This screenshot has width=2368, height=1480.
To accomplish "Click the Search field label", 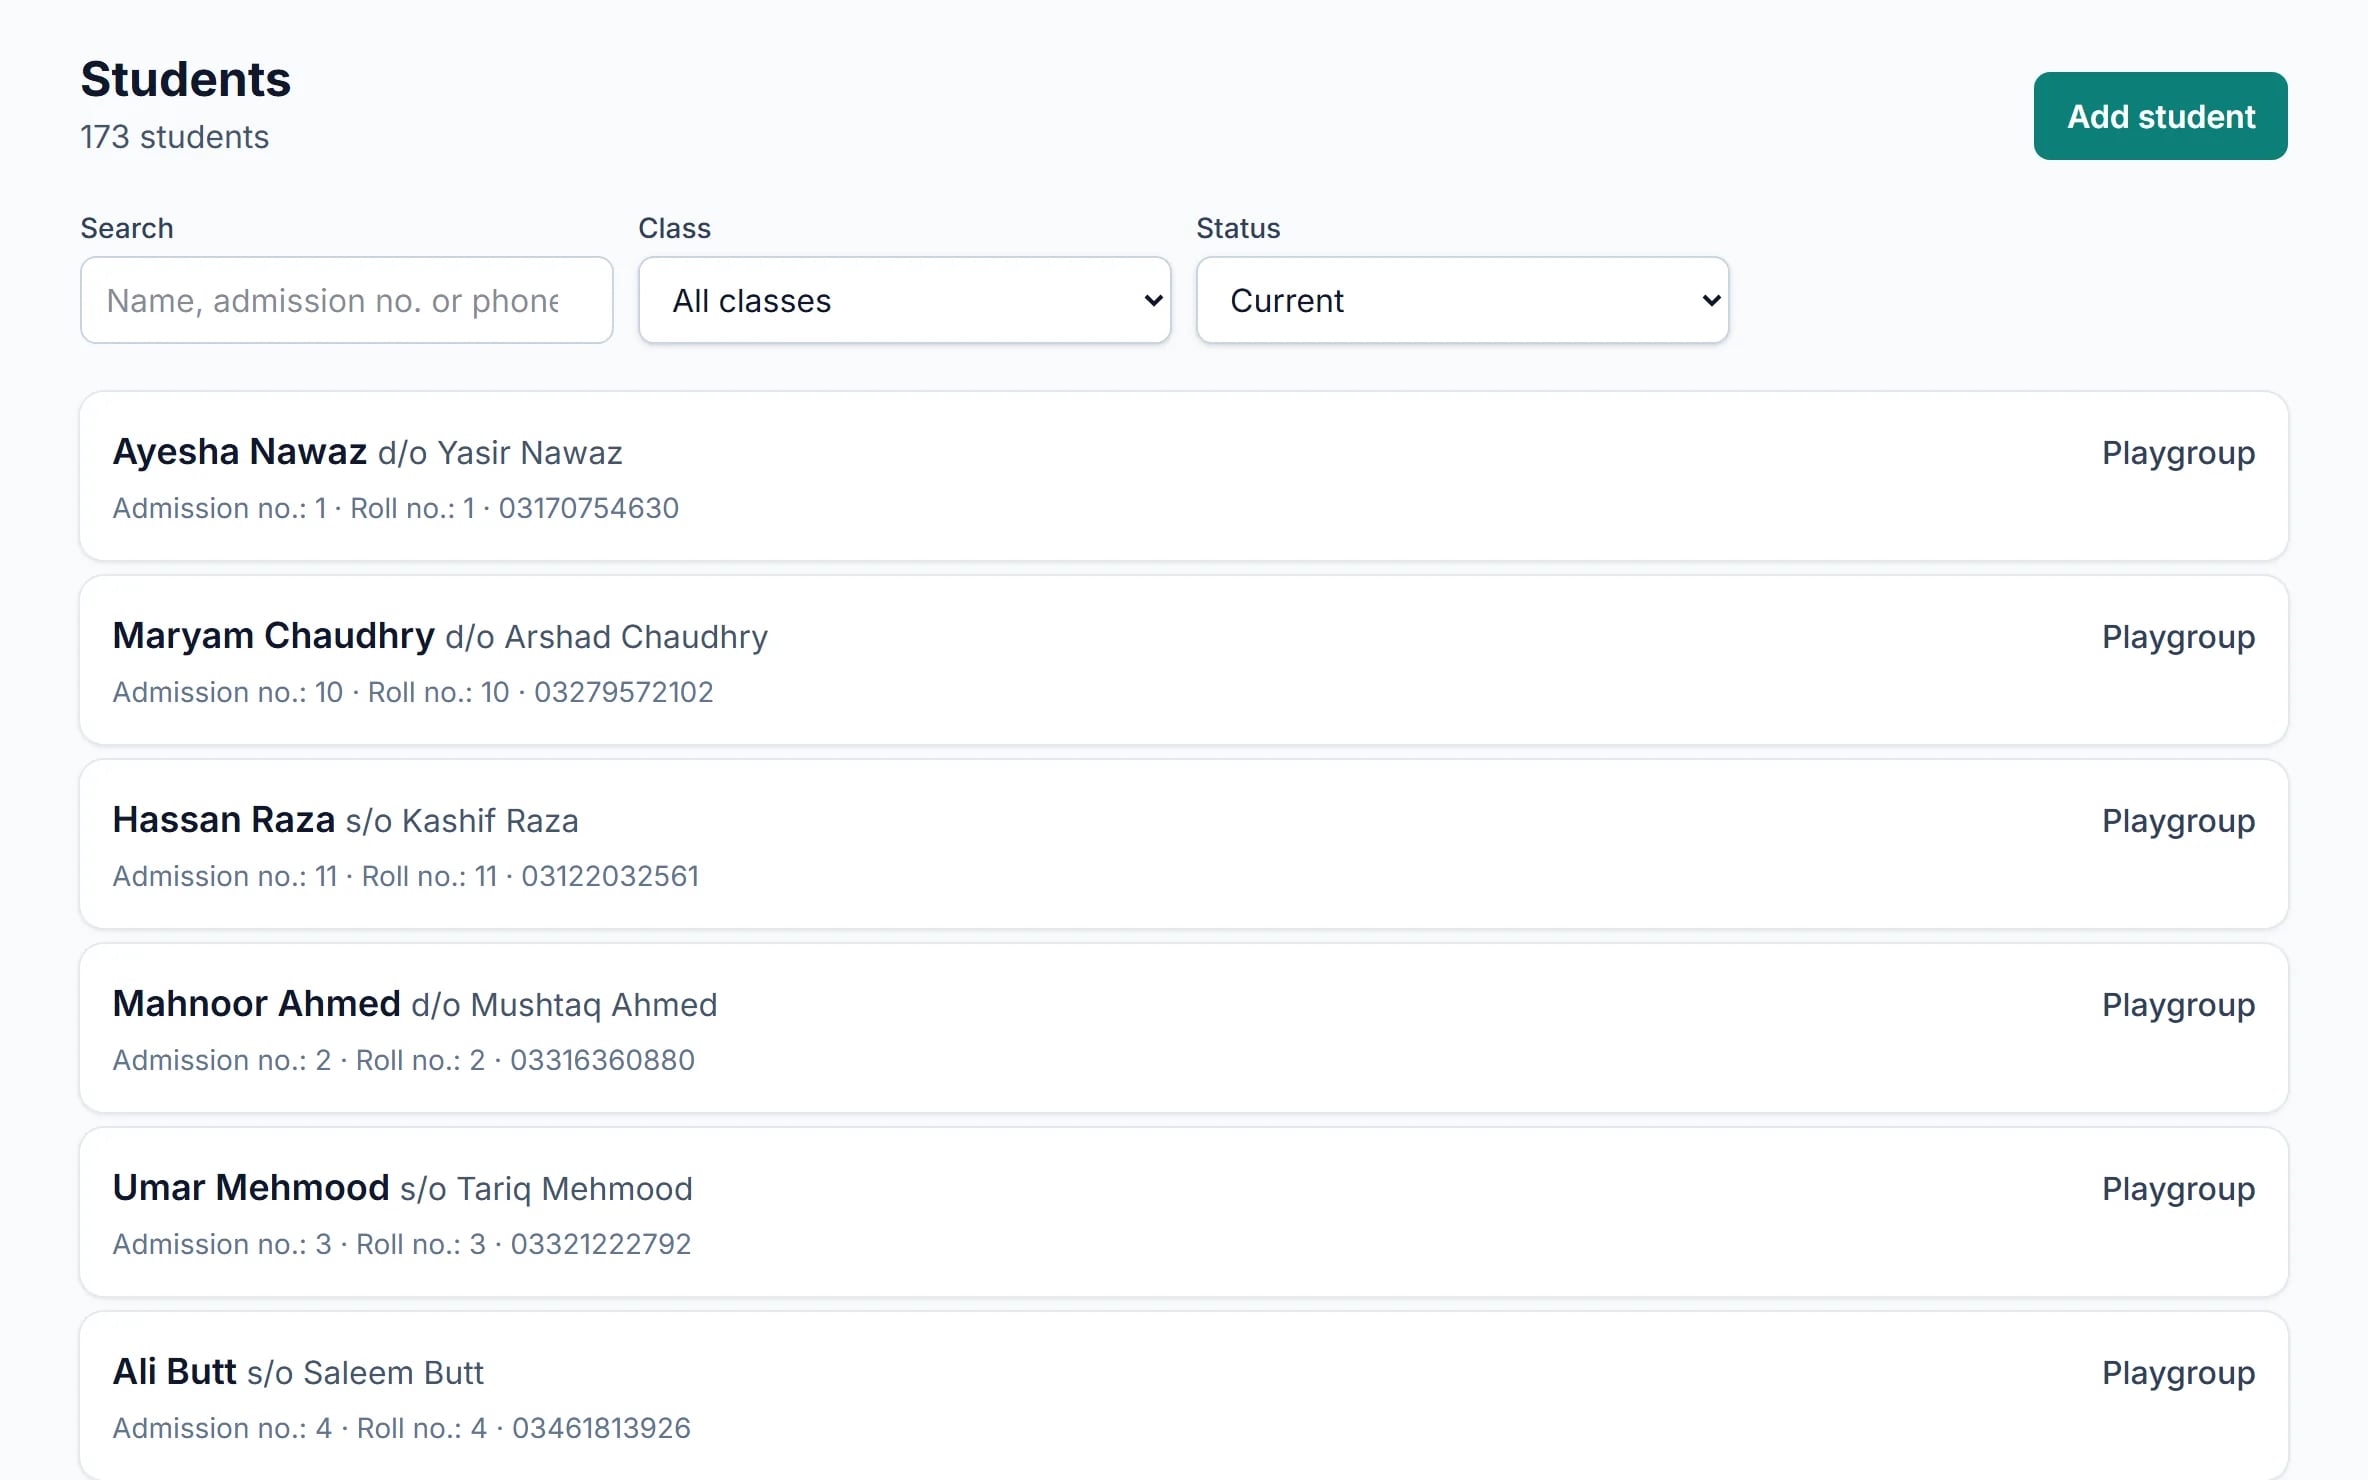I will coord(127,228).
